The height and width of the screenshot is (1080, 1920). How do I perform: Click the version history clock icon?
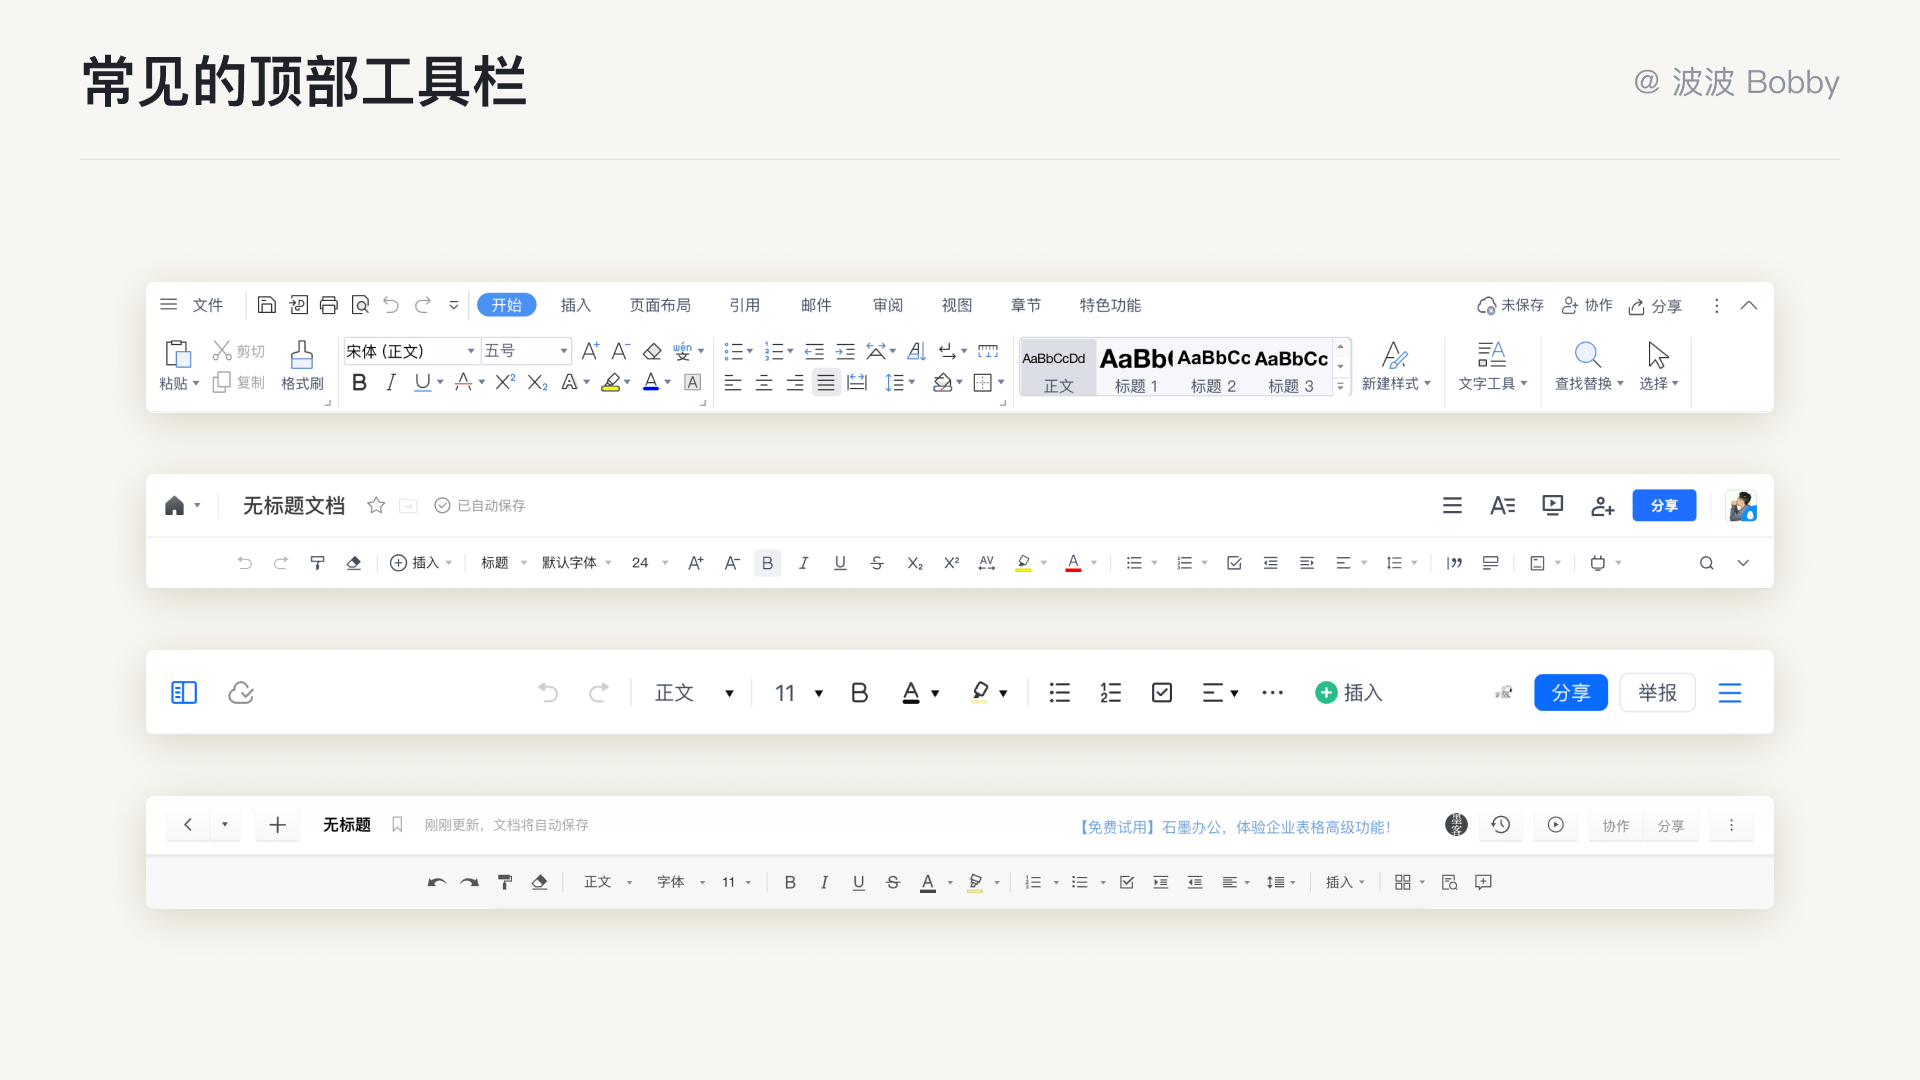coord(1501,825)
